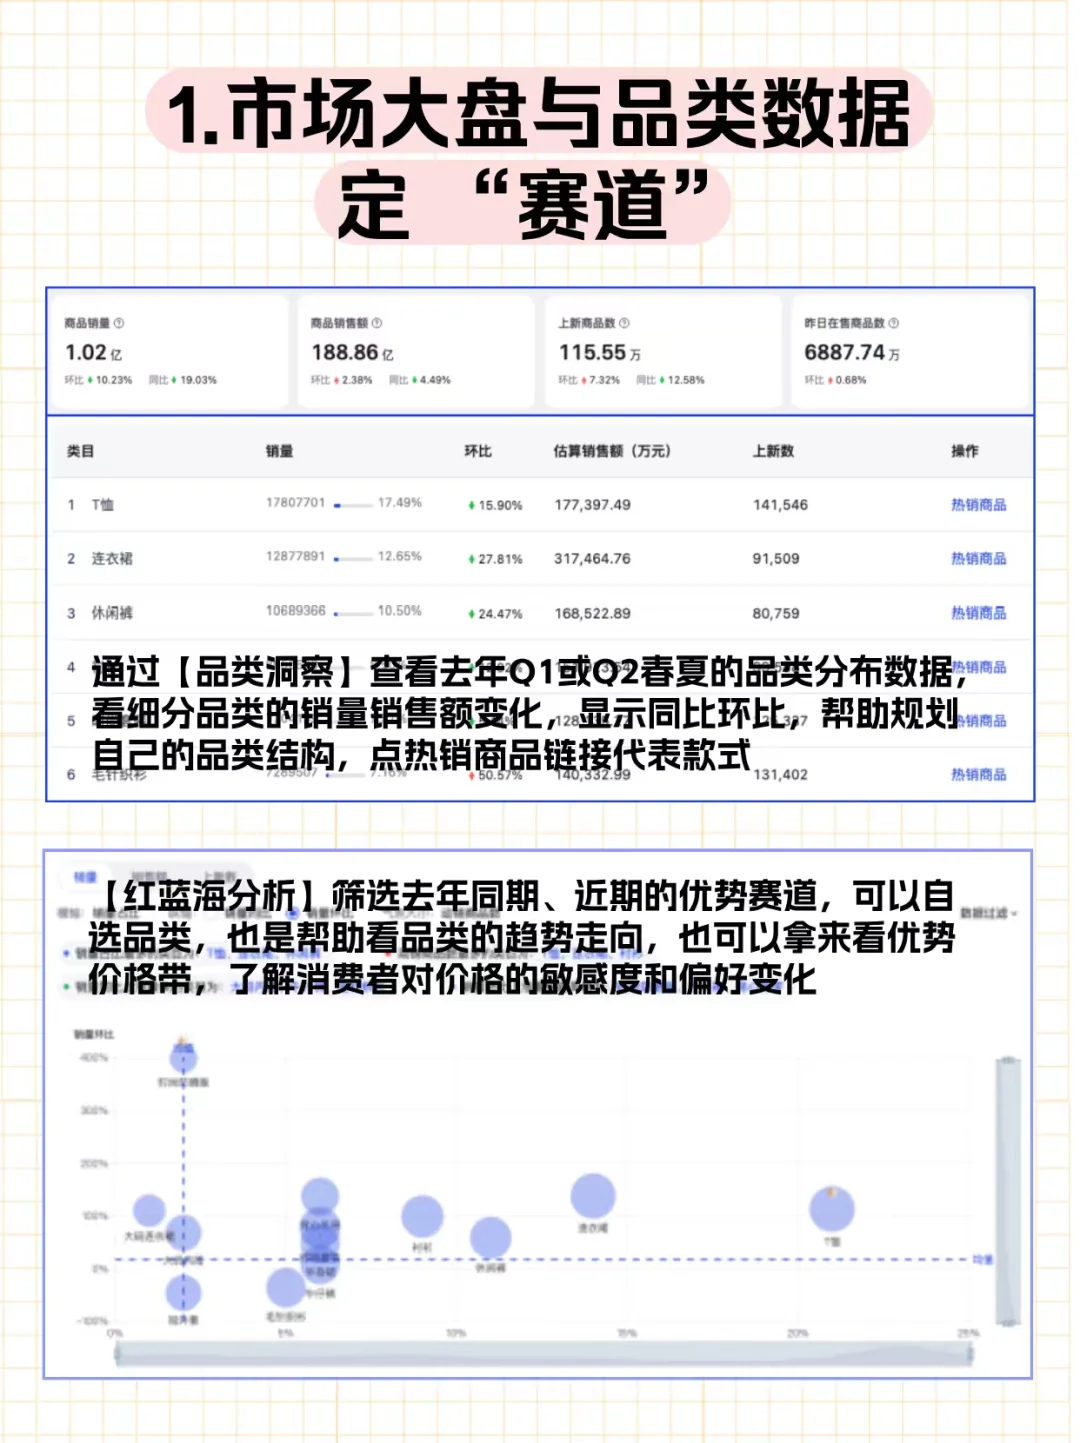The width and height of the screenshot is (1080, 1443).
Task: Click the 连衣裙 bubble in scatter chart
Action: (593, 1196)
